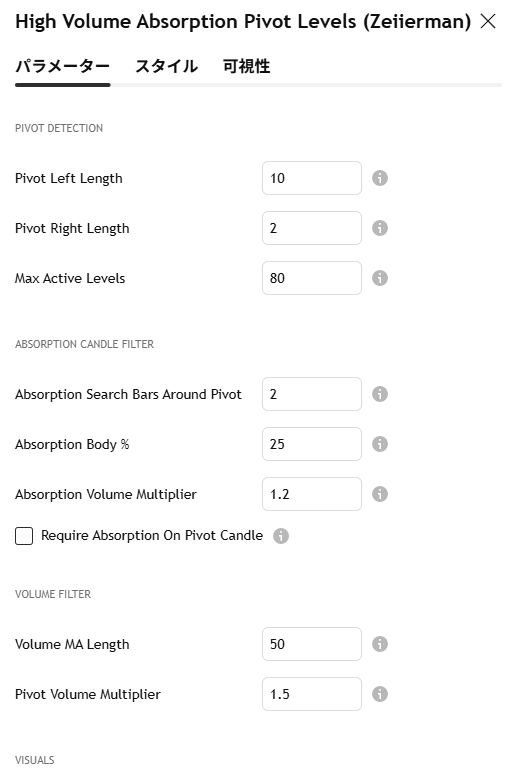Click info icon beside Pivot Right Length
Screen dimensions: 512x773
(379, 228)
